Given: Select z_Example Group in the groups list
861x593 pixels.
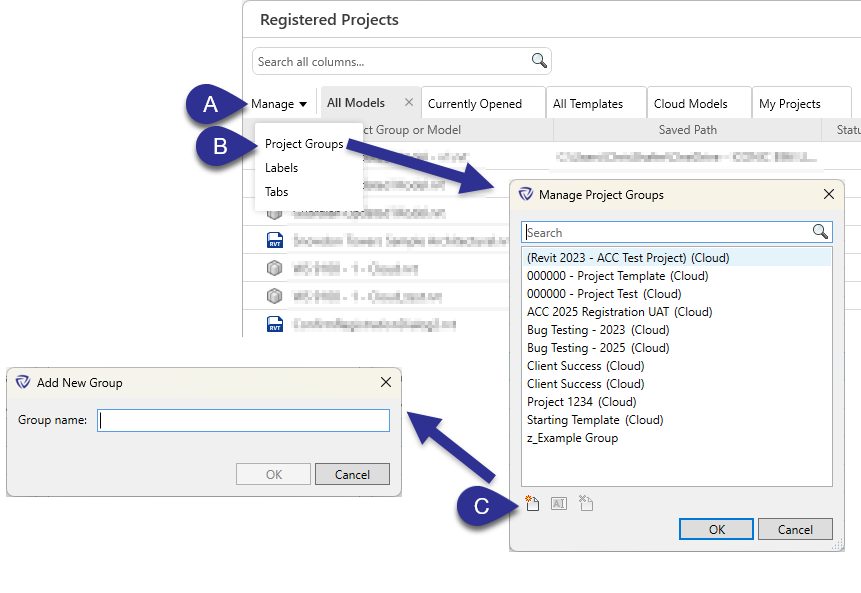Looking at the screenshot, I should [572, 438].
